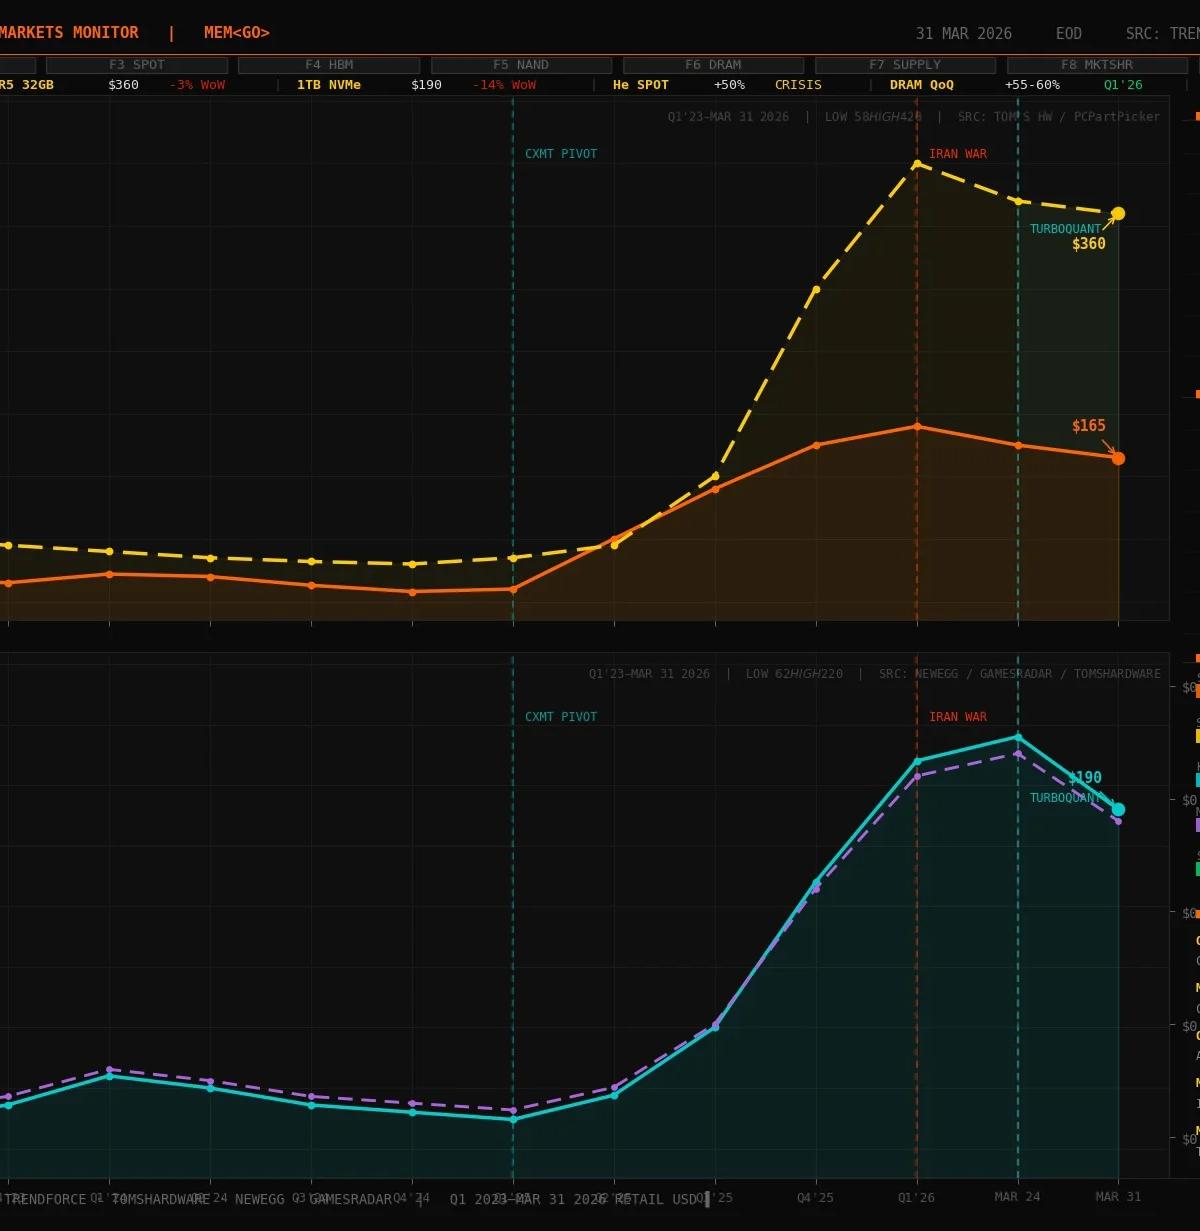
Task: Select the F4 HBM tab
Action: coord(331,64)
